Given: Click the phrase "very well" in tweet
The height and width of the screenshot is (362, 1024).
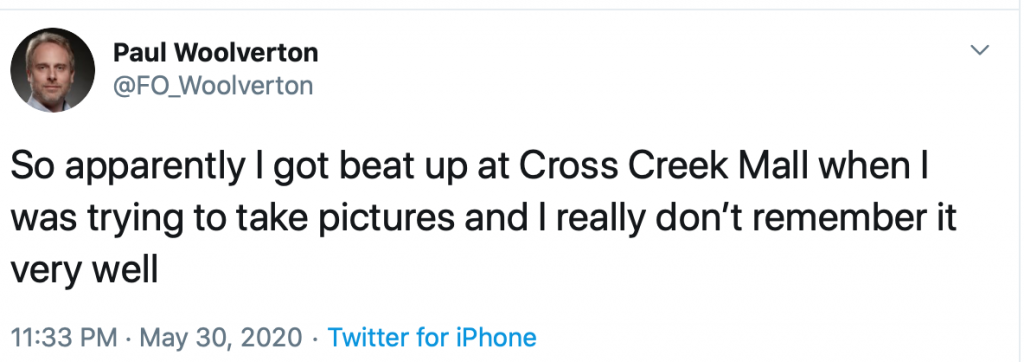Looking at the screenshot, I should [x=84, y=269].
